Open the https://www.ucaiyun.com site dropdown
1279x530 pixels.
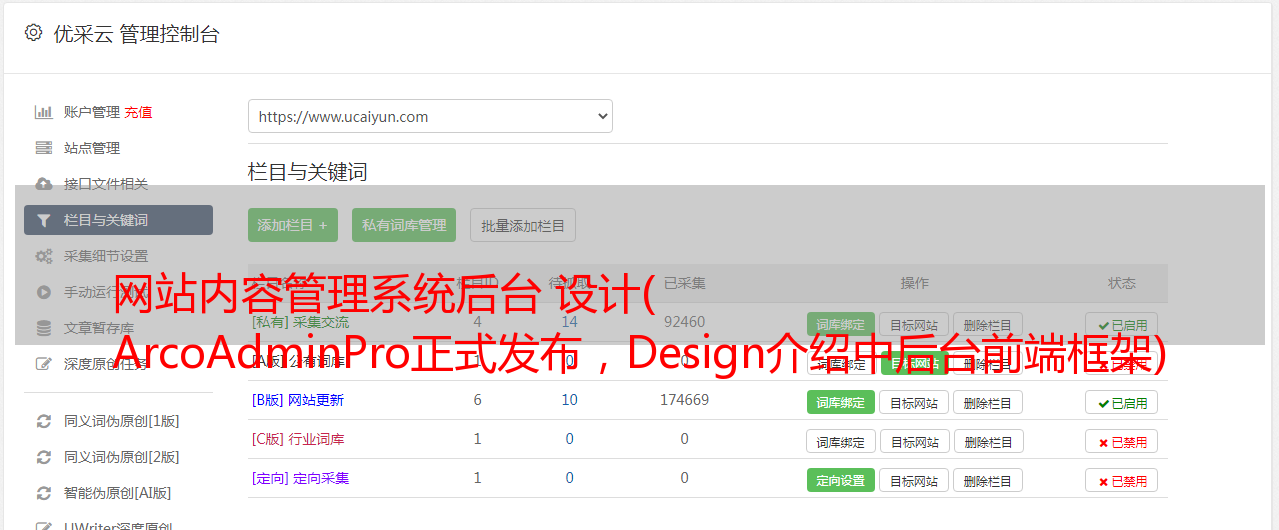coord(430,116)
